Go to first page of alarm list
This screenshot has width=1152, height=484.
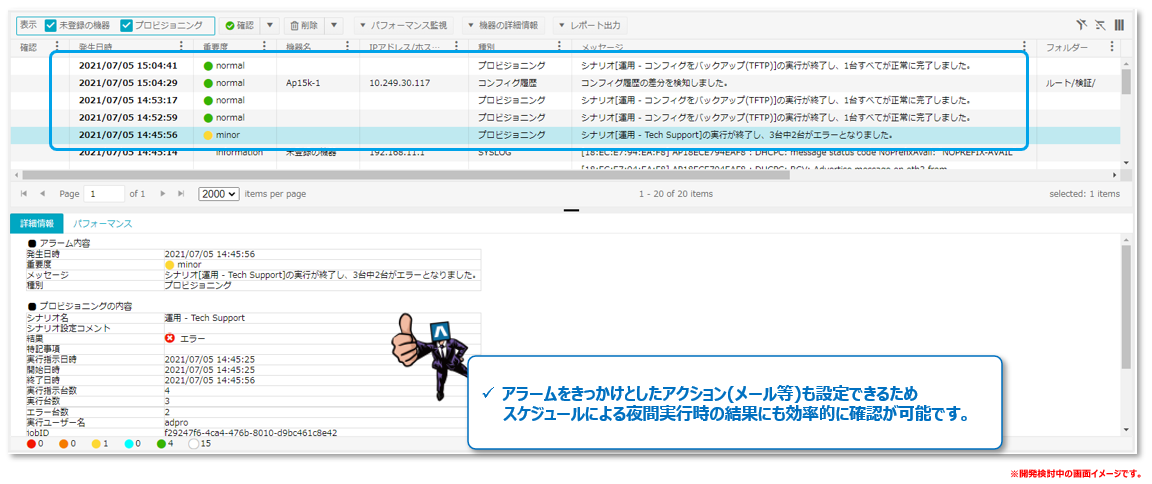[x=24, y=194]
